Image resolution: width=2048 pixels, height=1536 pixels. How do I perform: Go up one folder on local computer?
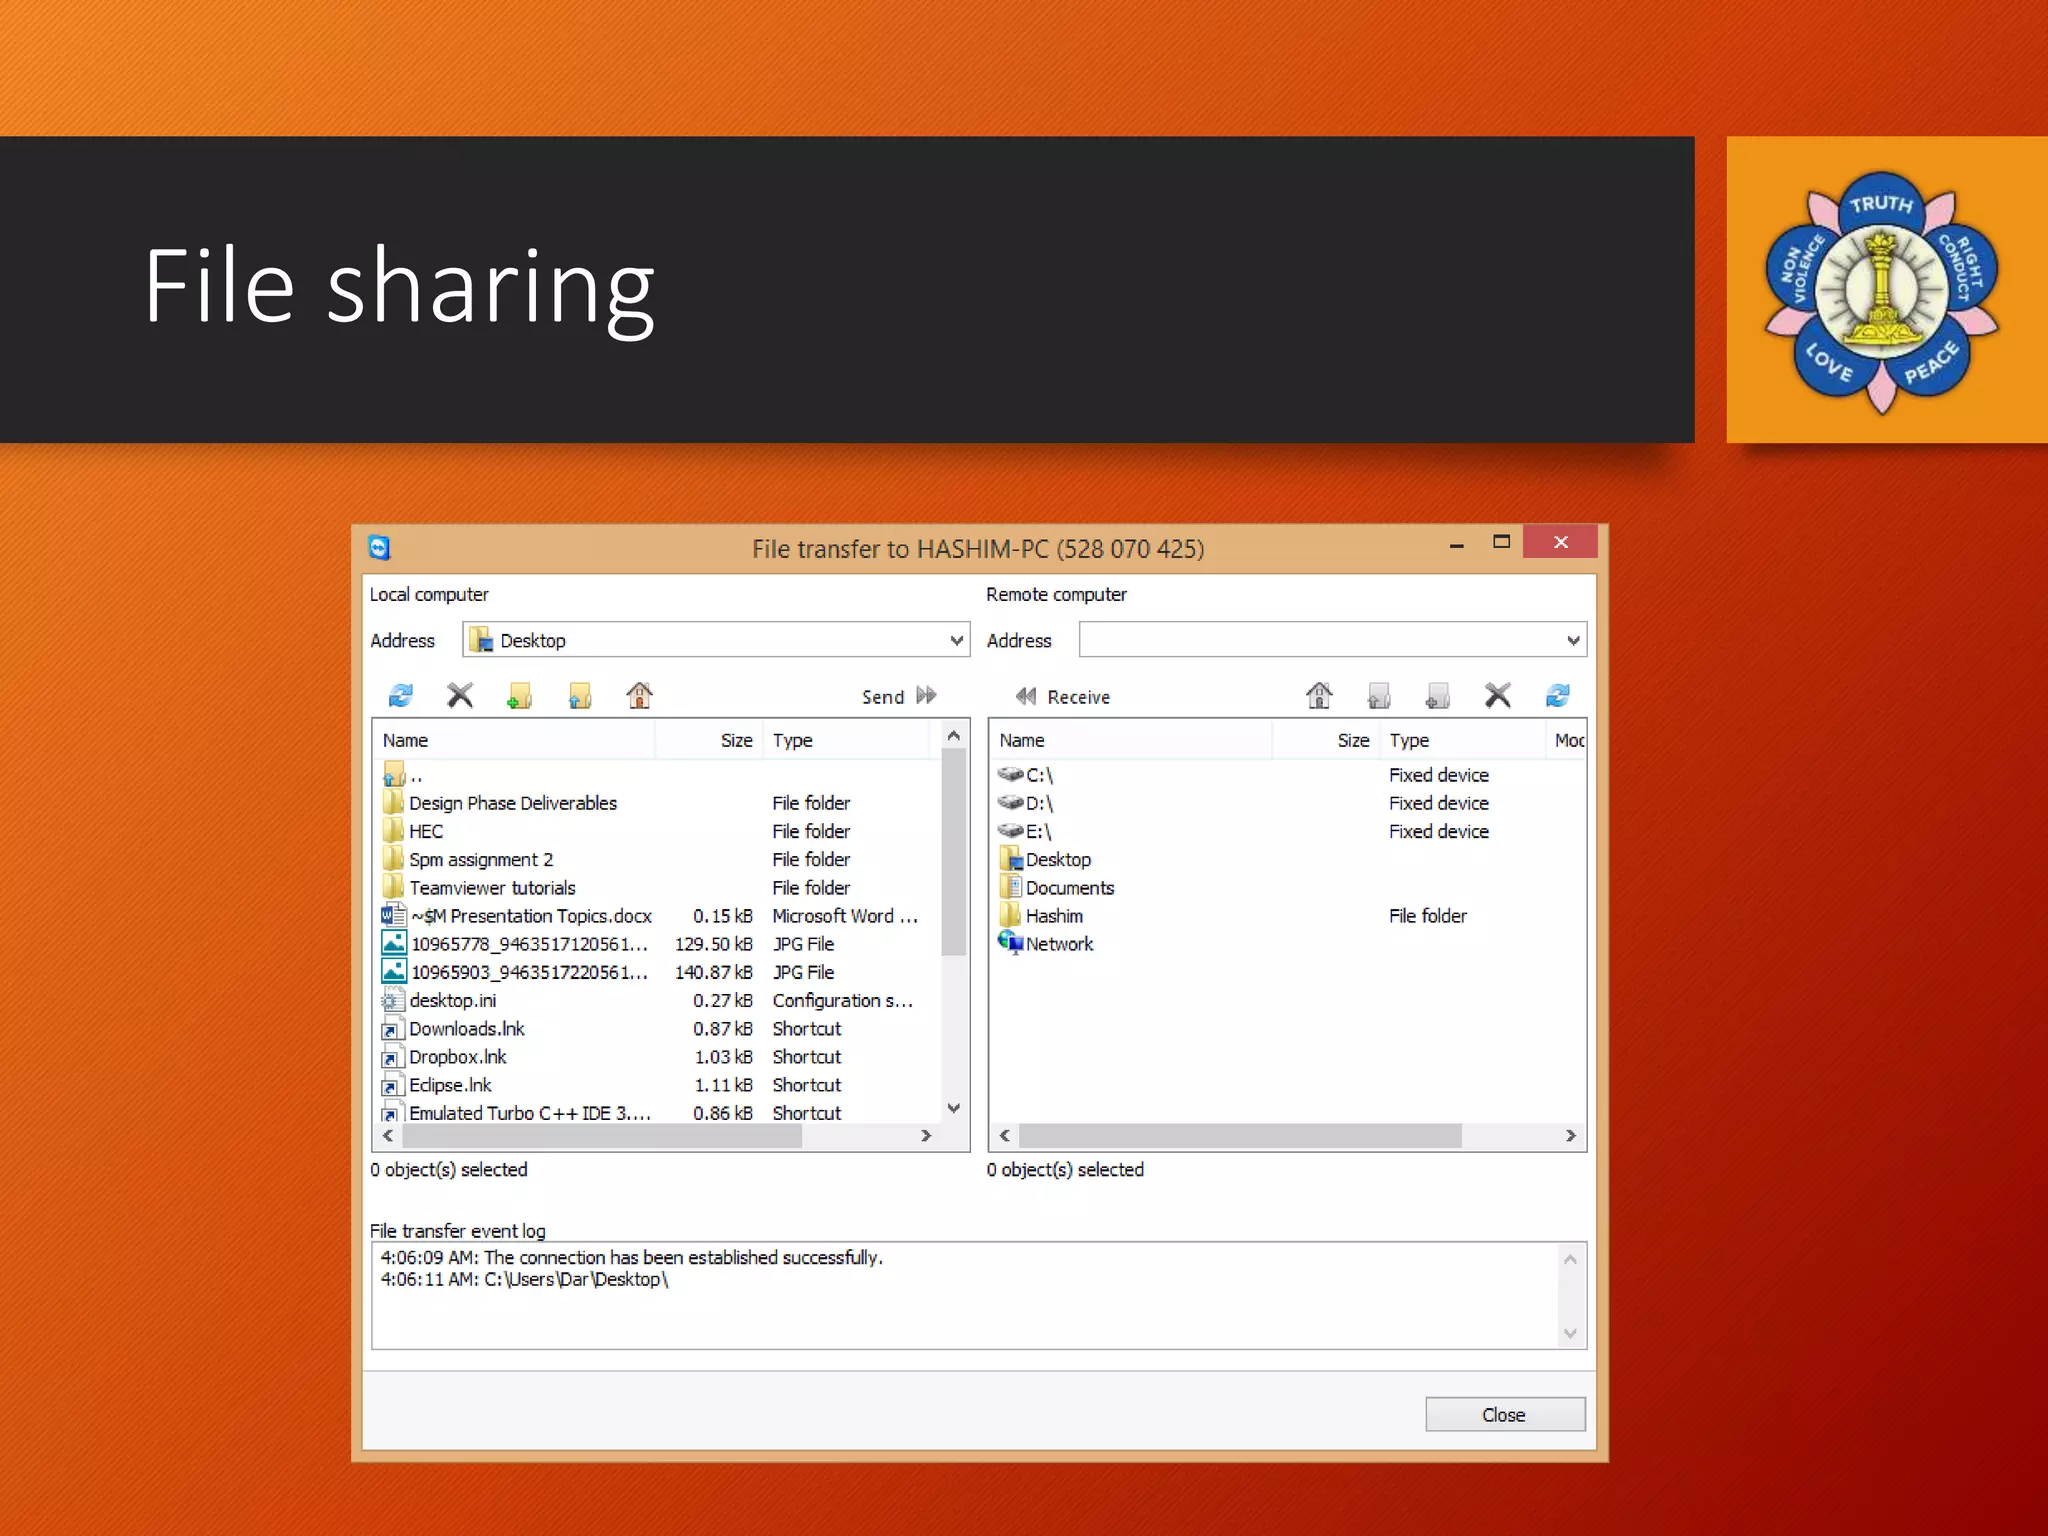580,695
